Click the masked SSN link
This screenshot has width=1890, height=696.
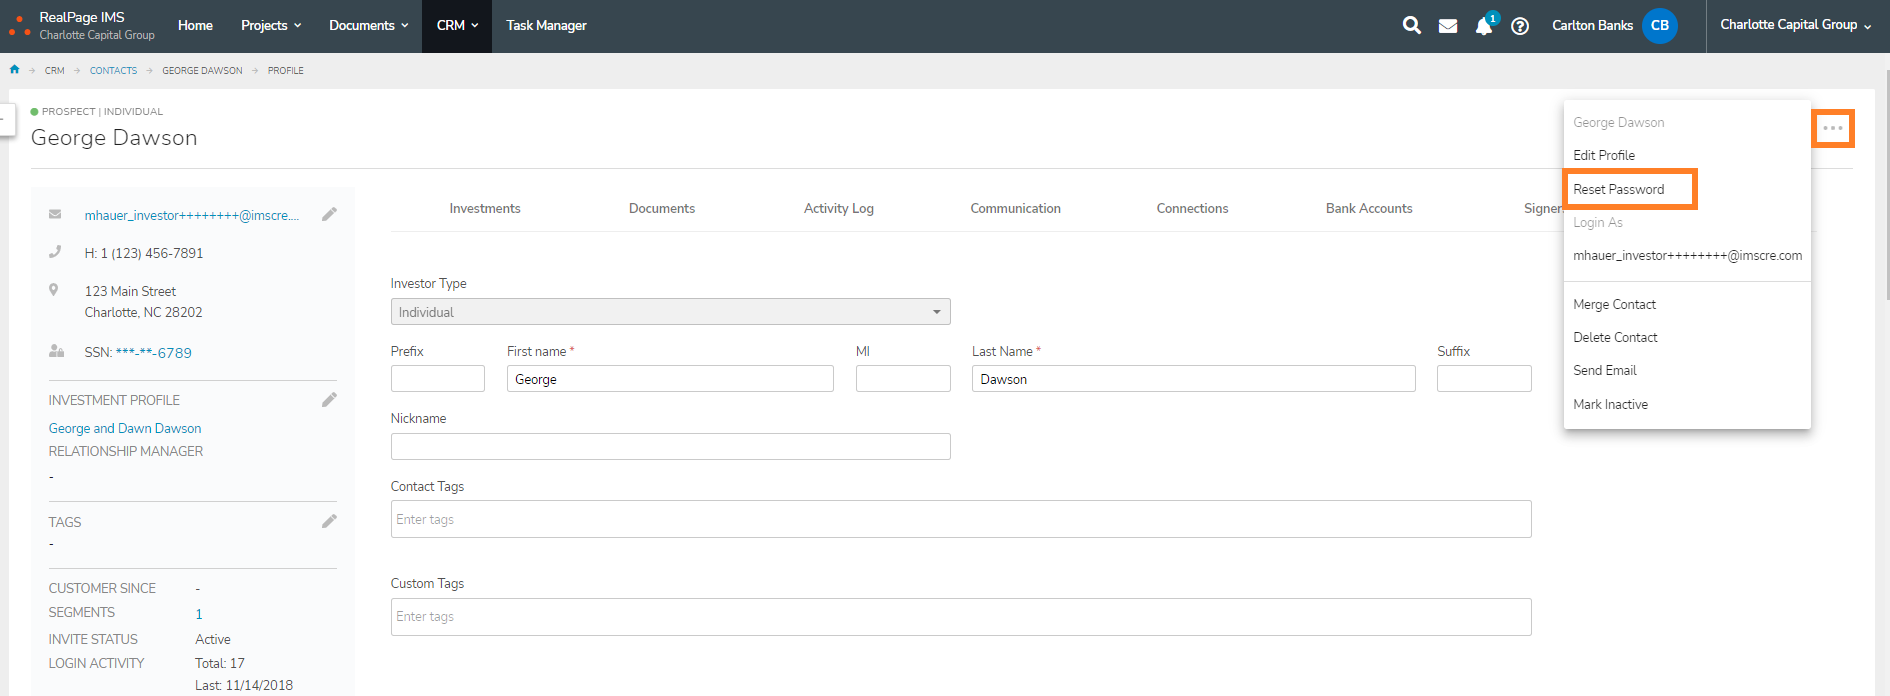[x=153, y=353]
